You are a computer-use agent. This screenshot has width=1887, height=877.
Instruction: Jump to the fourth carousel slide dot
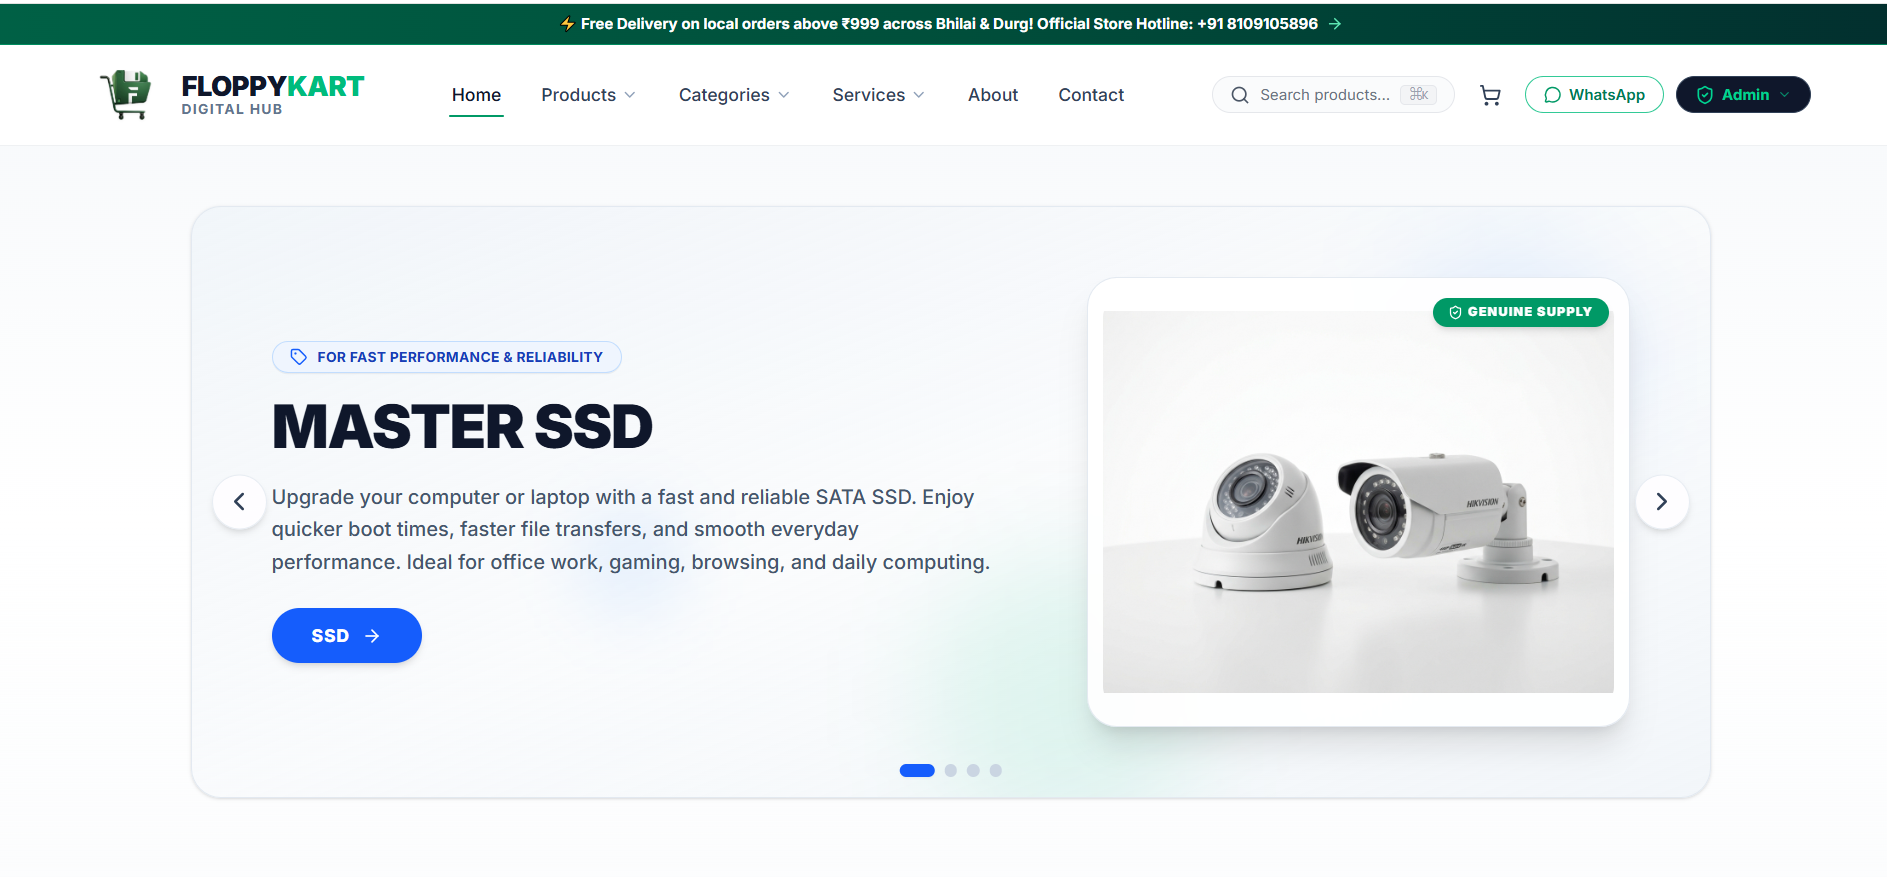click(996, 771)
